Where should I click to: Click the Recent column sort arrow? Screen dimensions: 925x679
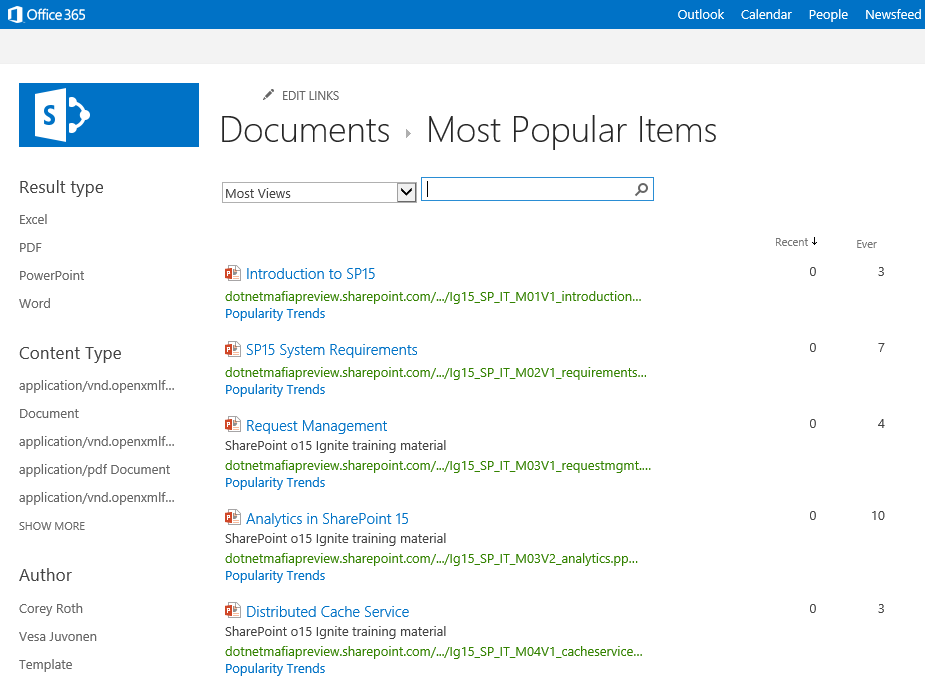pyautogui.click(x=814, y=241)
